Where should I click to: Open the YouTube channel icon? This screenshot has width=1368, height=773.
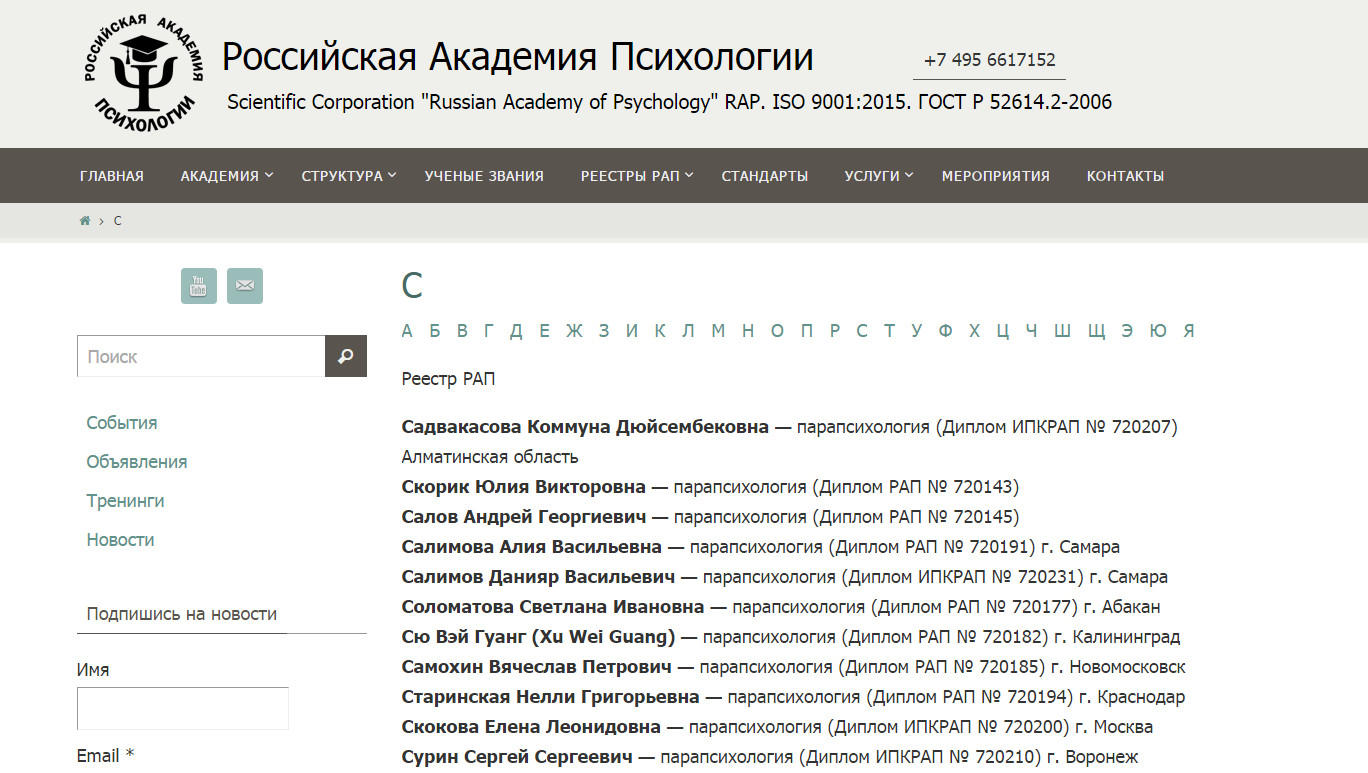[199, 286]
